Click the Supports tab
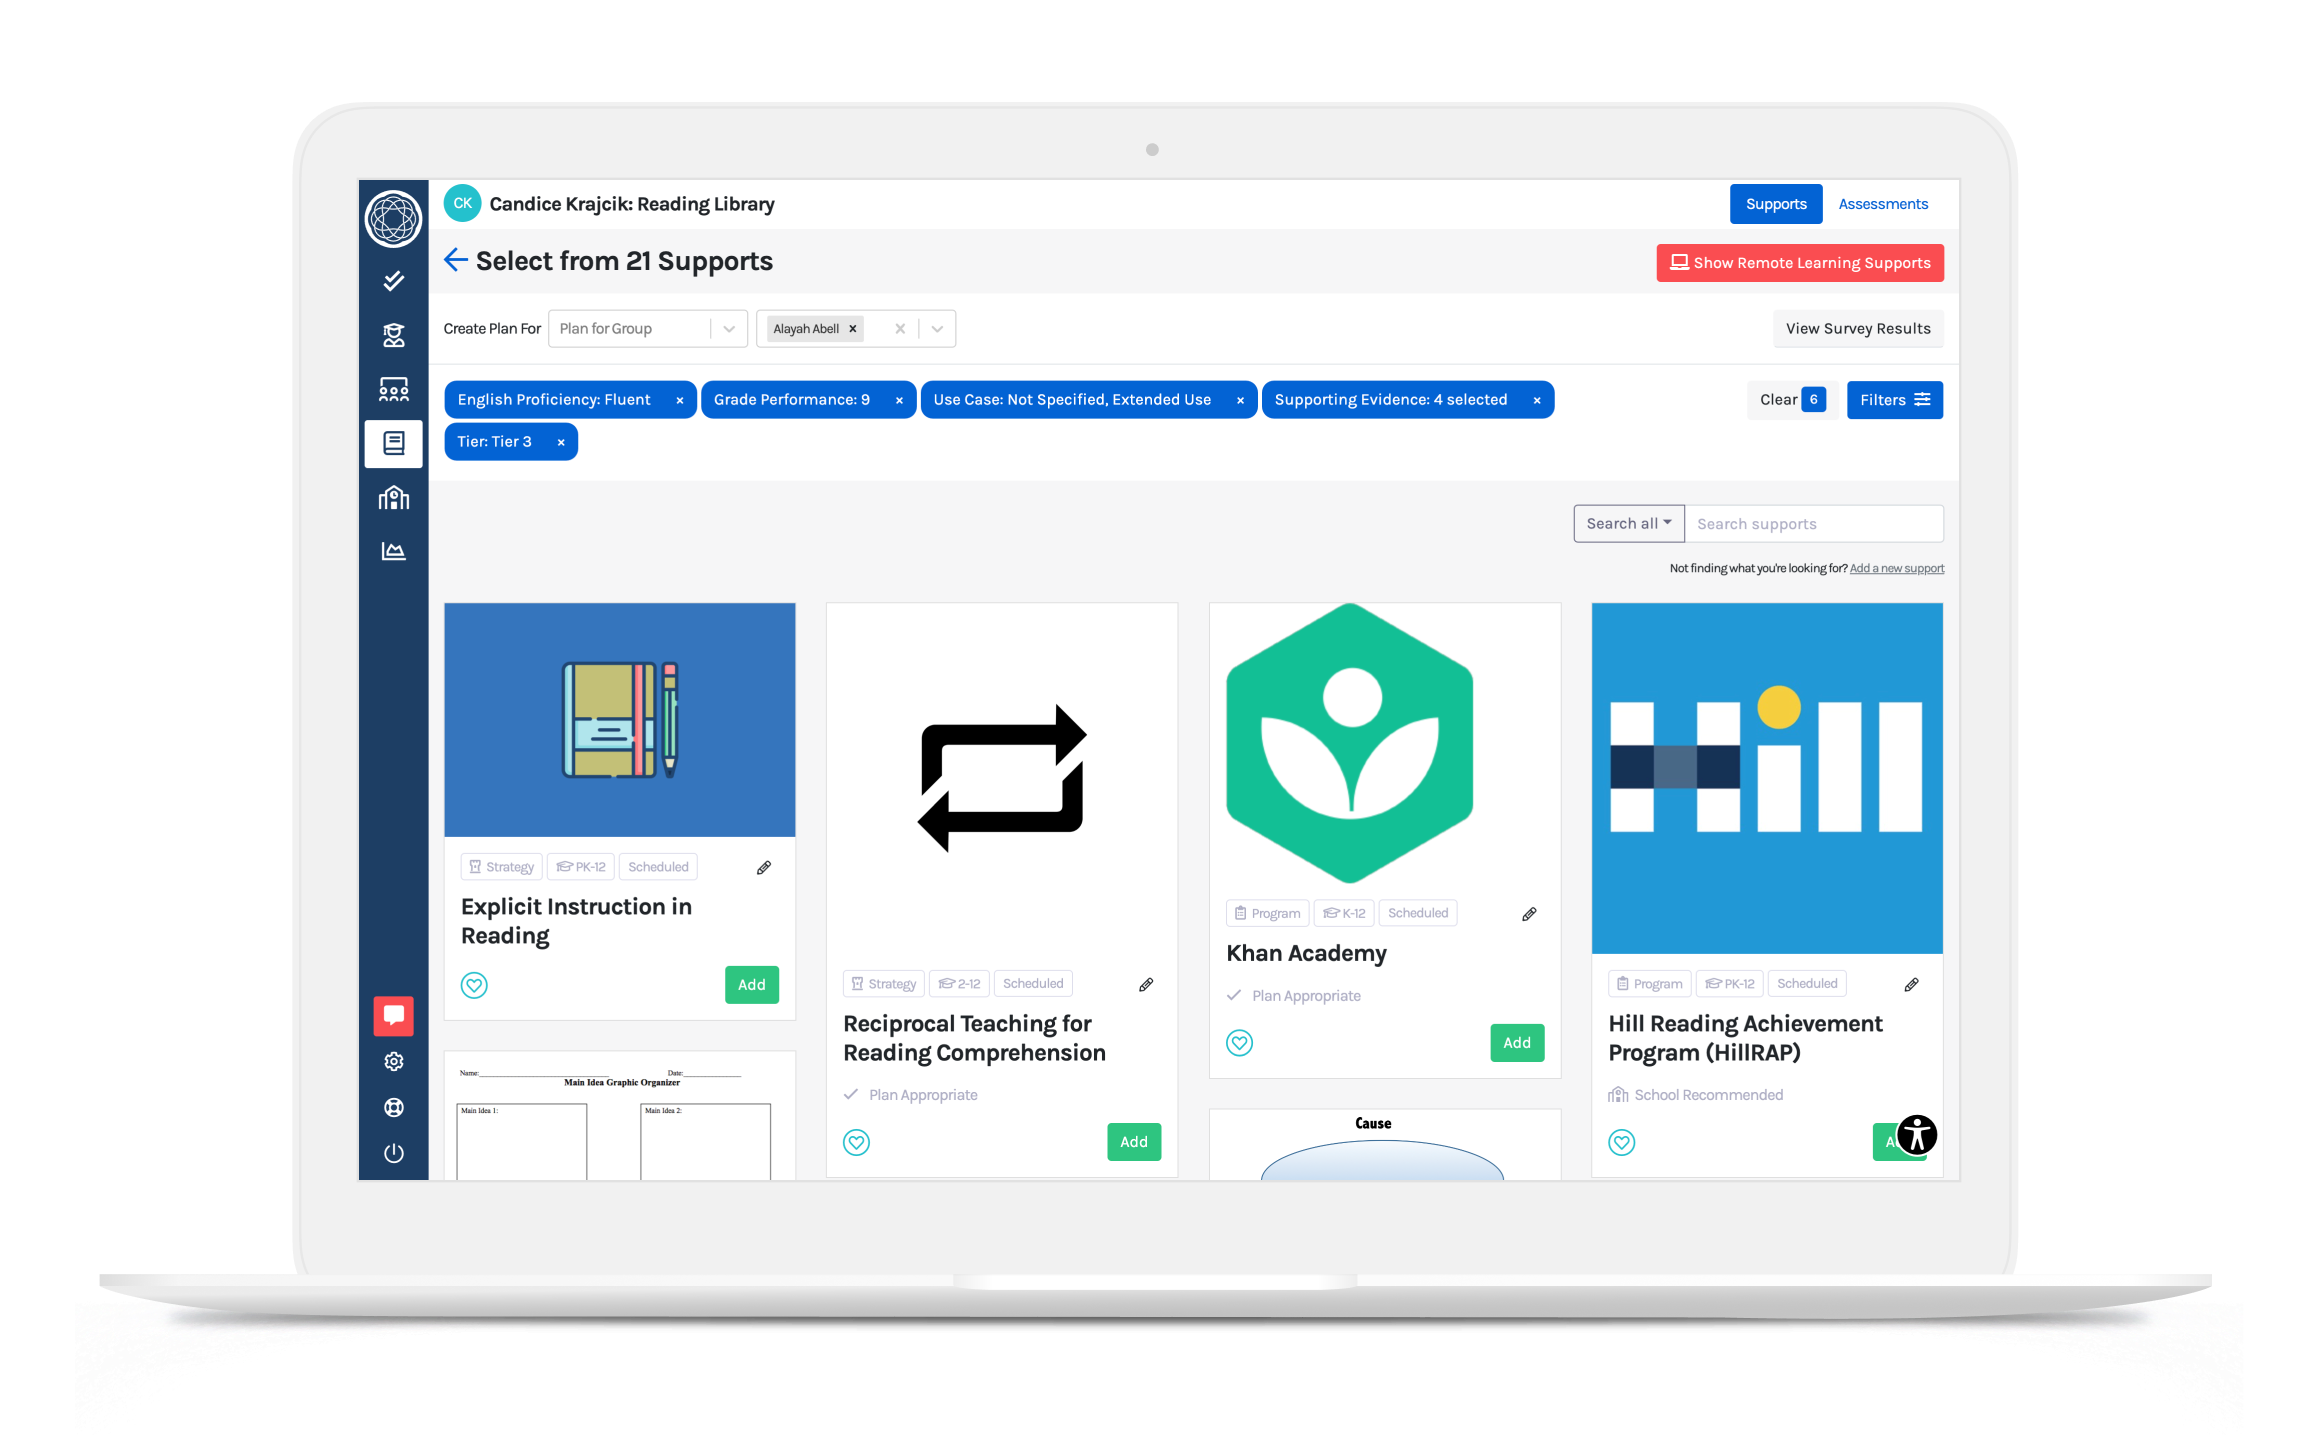Screen dimensions: 2318x1435 point(1773,204)
